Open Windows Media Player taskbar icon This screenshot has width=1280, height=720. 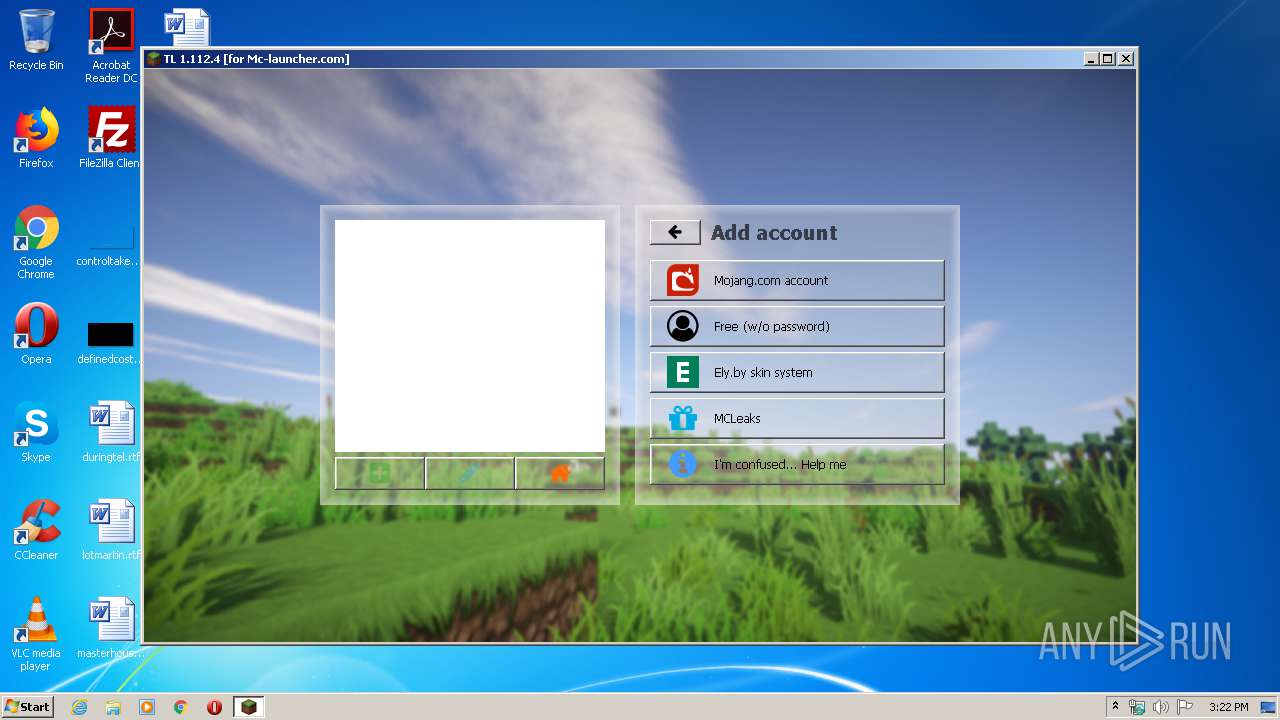[x=147, y=707]
